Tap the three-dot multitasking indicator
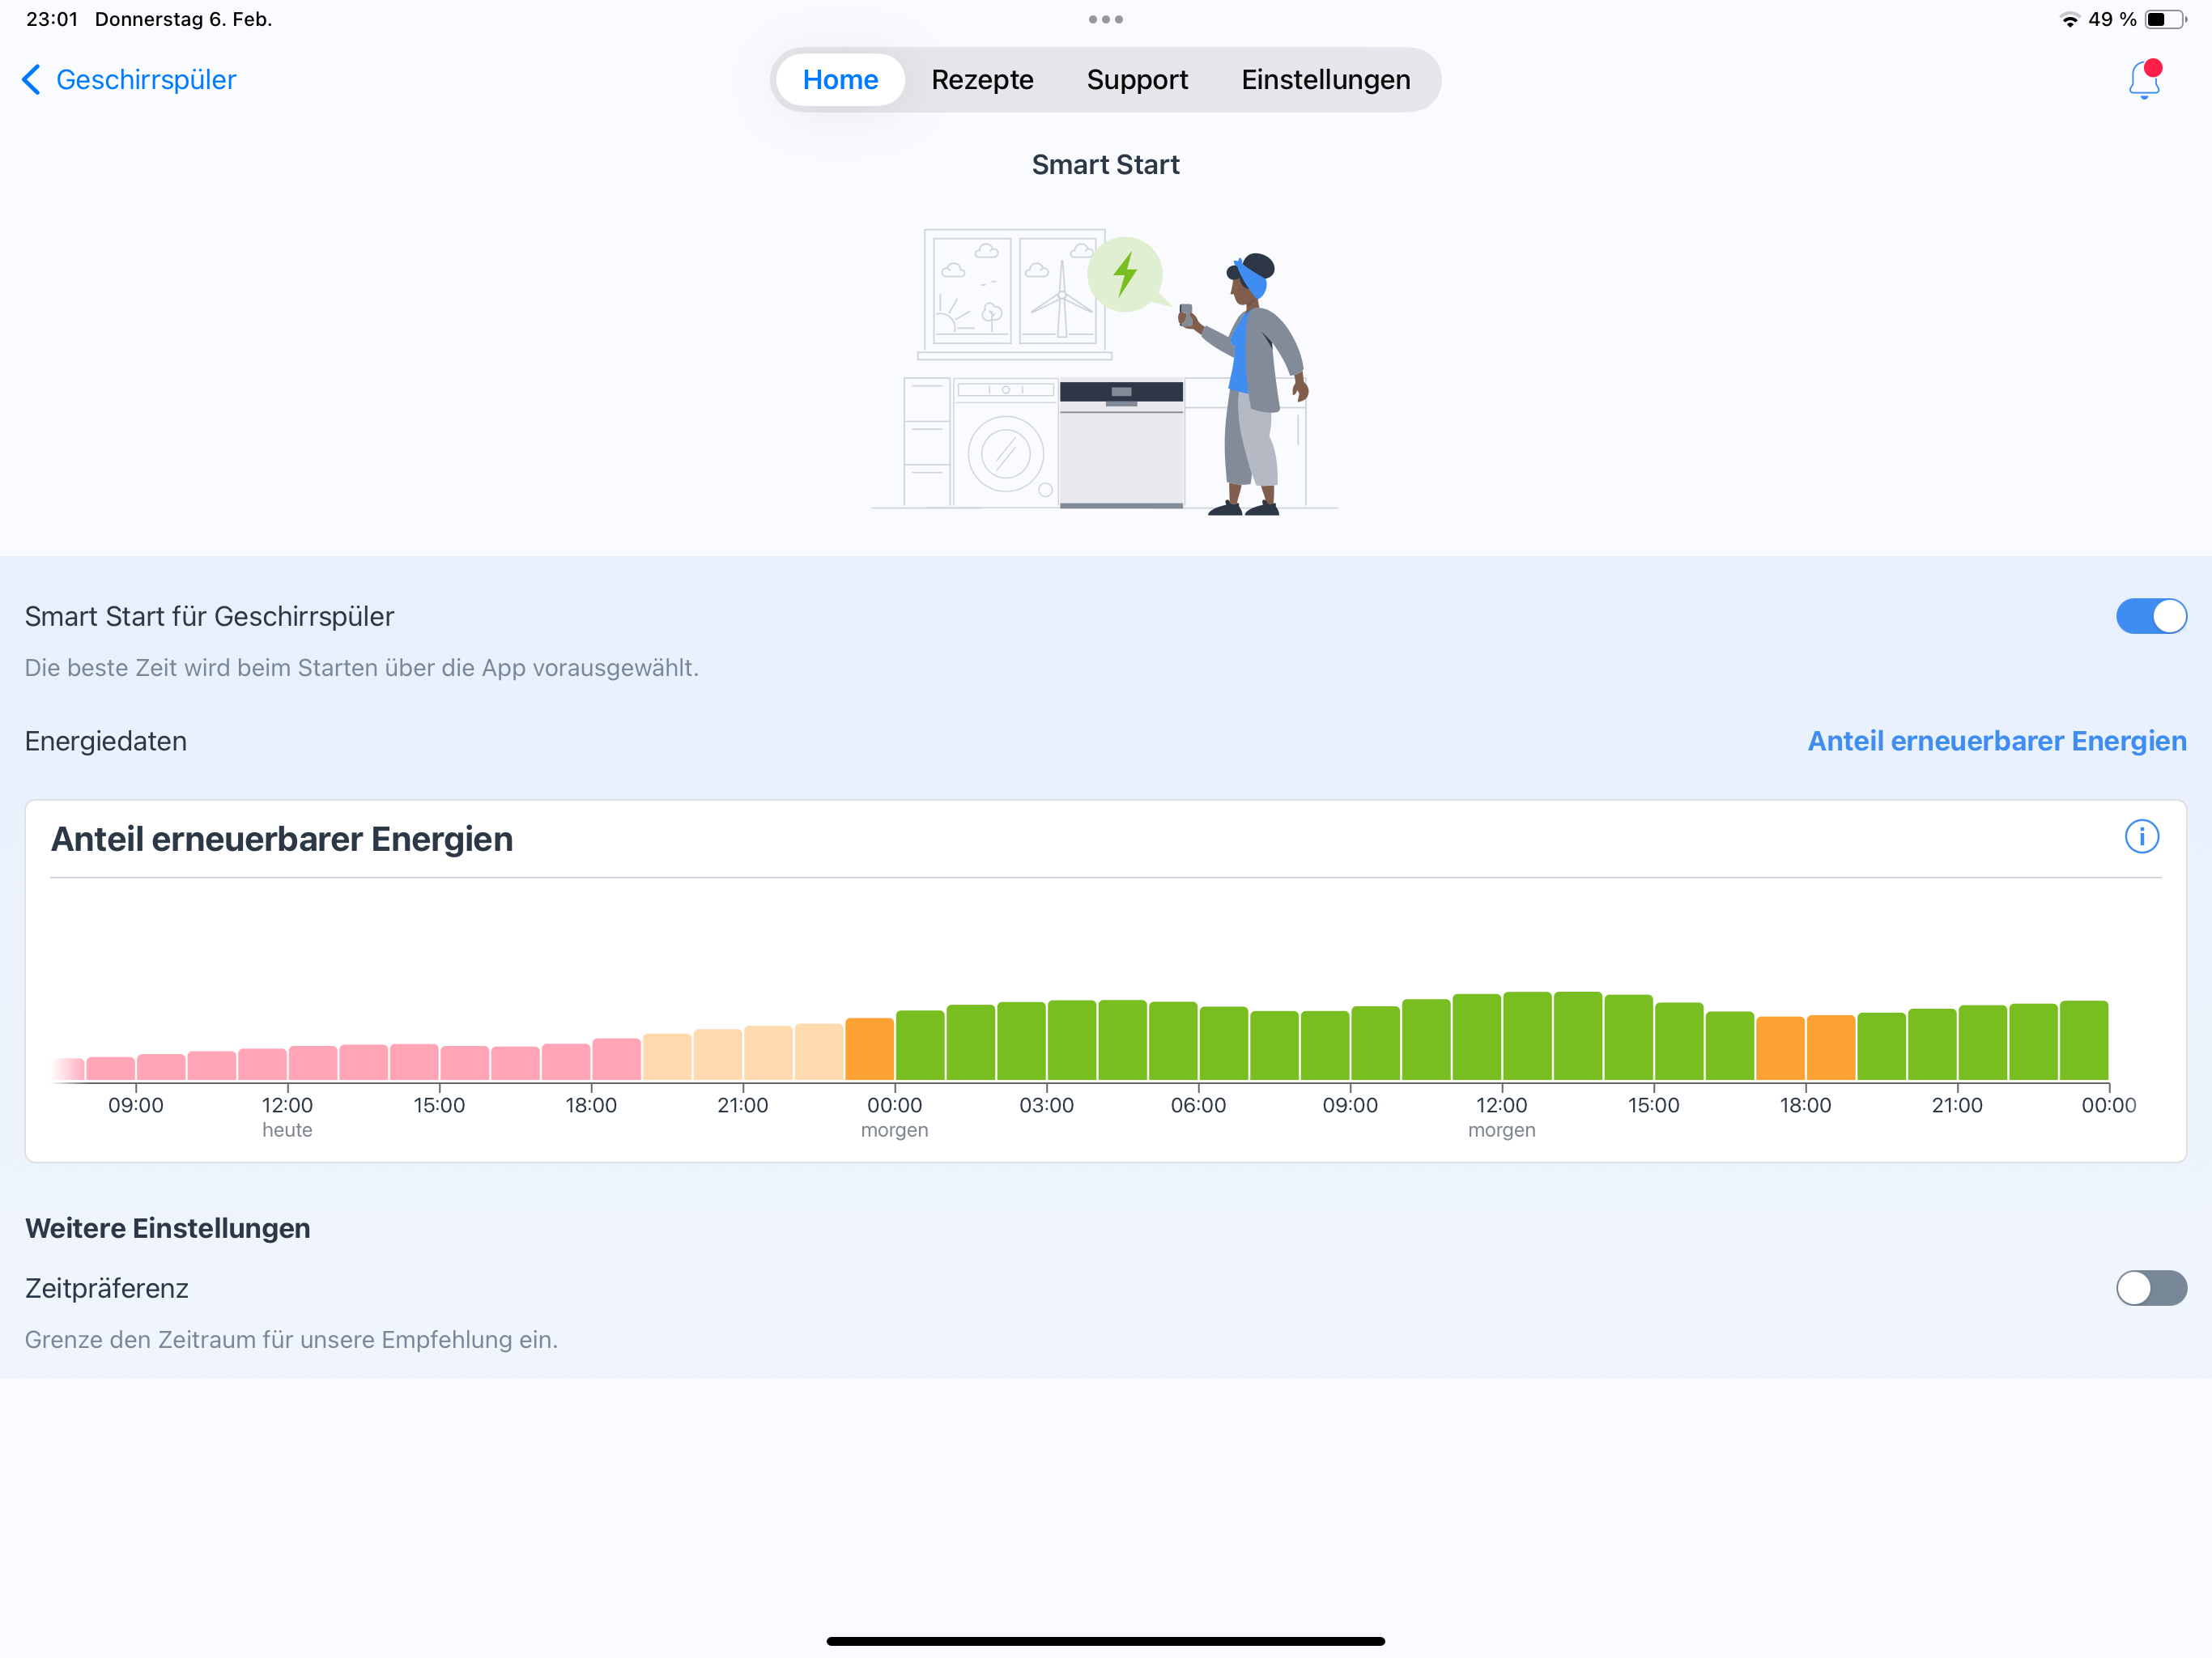 [1105, 19]
